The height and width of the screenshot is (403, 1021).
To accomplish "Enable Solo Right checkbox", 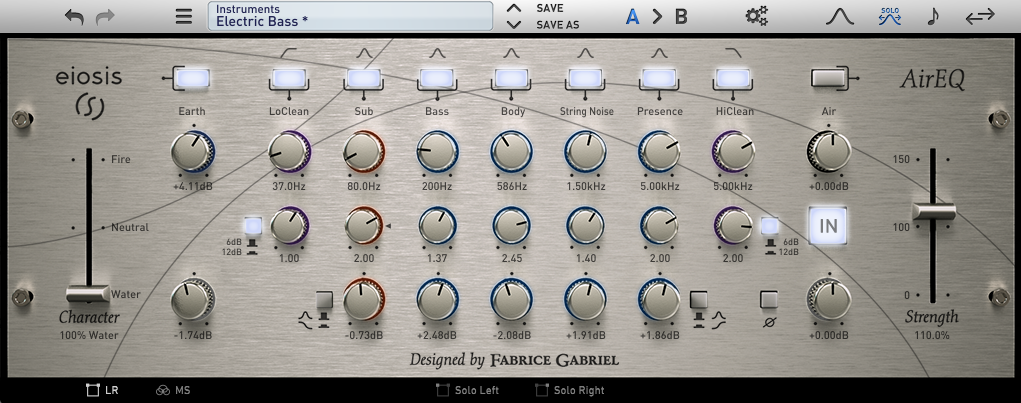I will point(570,391).
